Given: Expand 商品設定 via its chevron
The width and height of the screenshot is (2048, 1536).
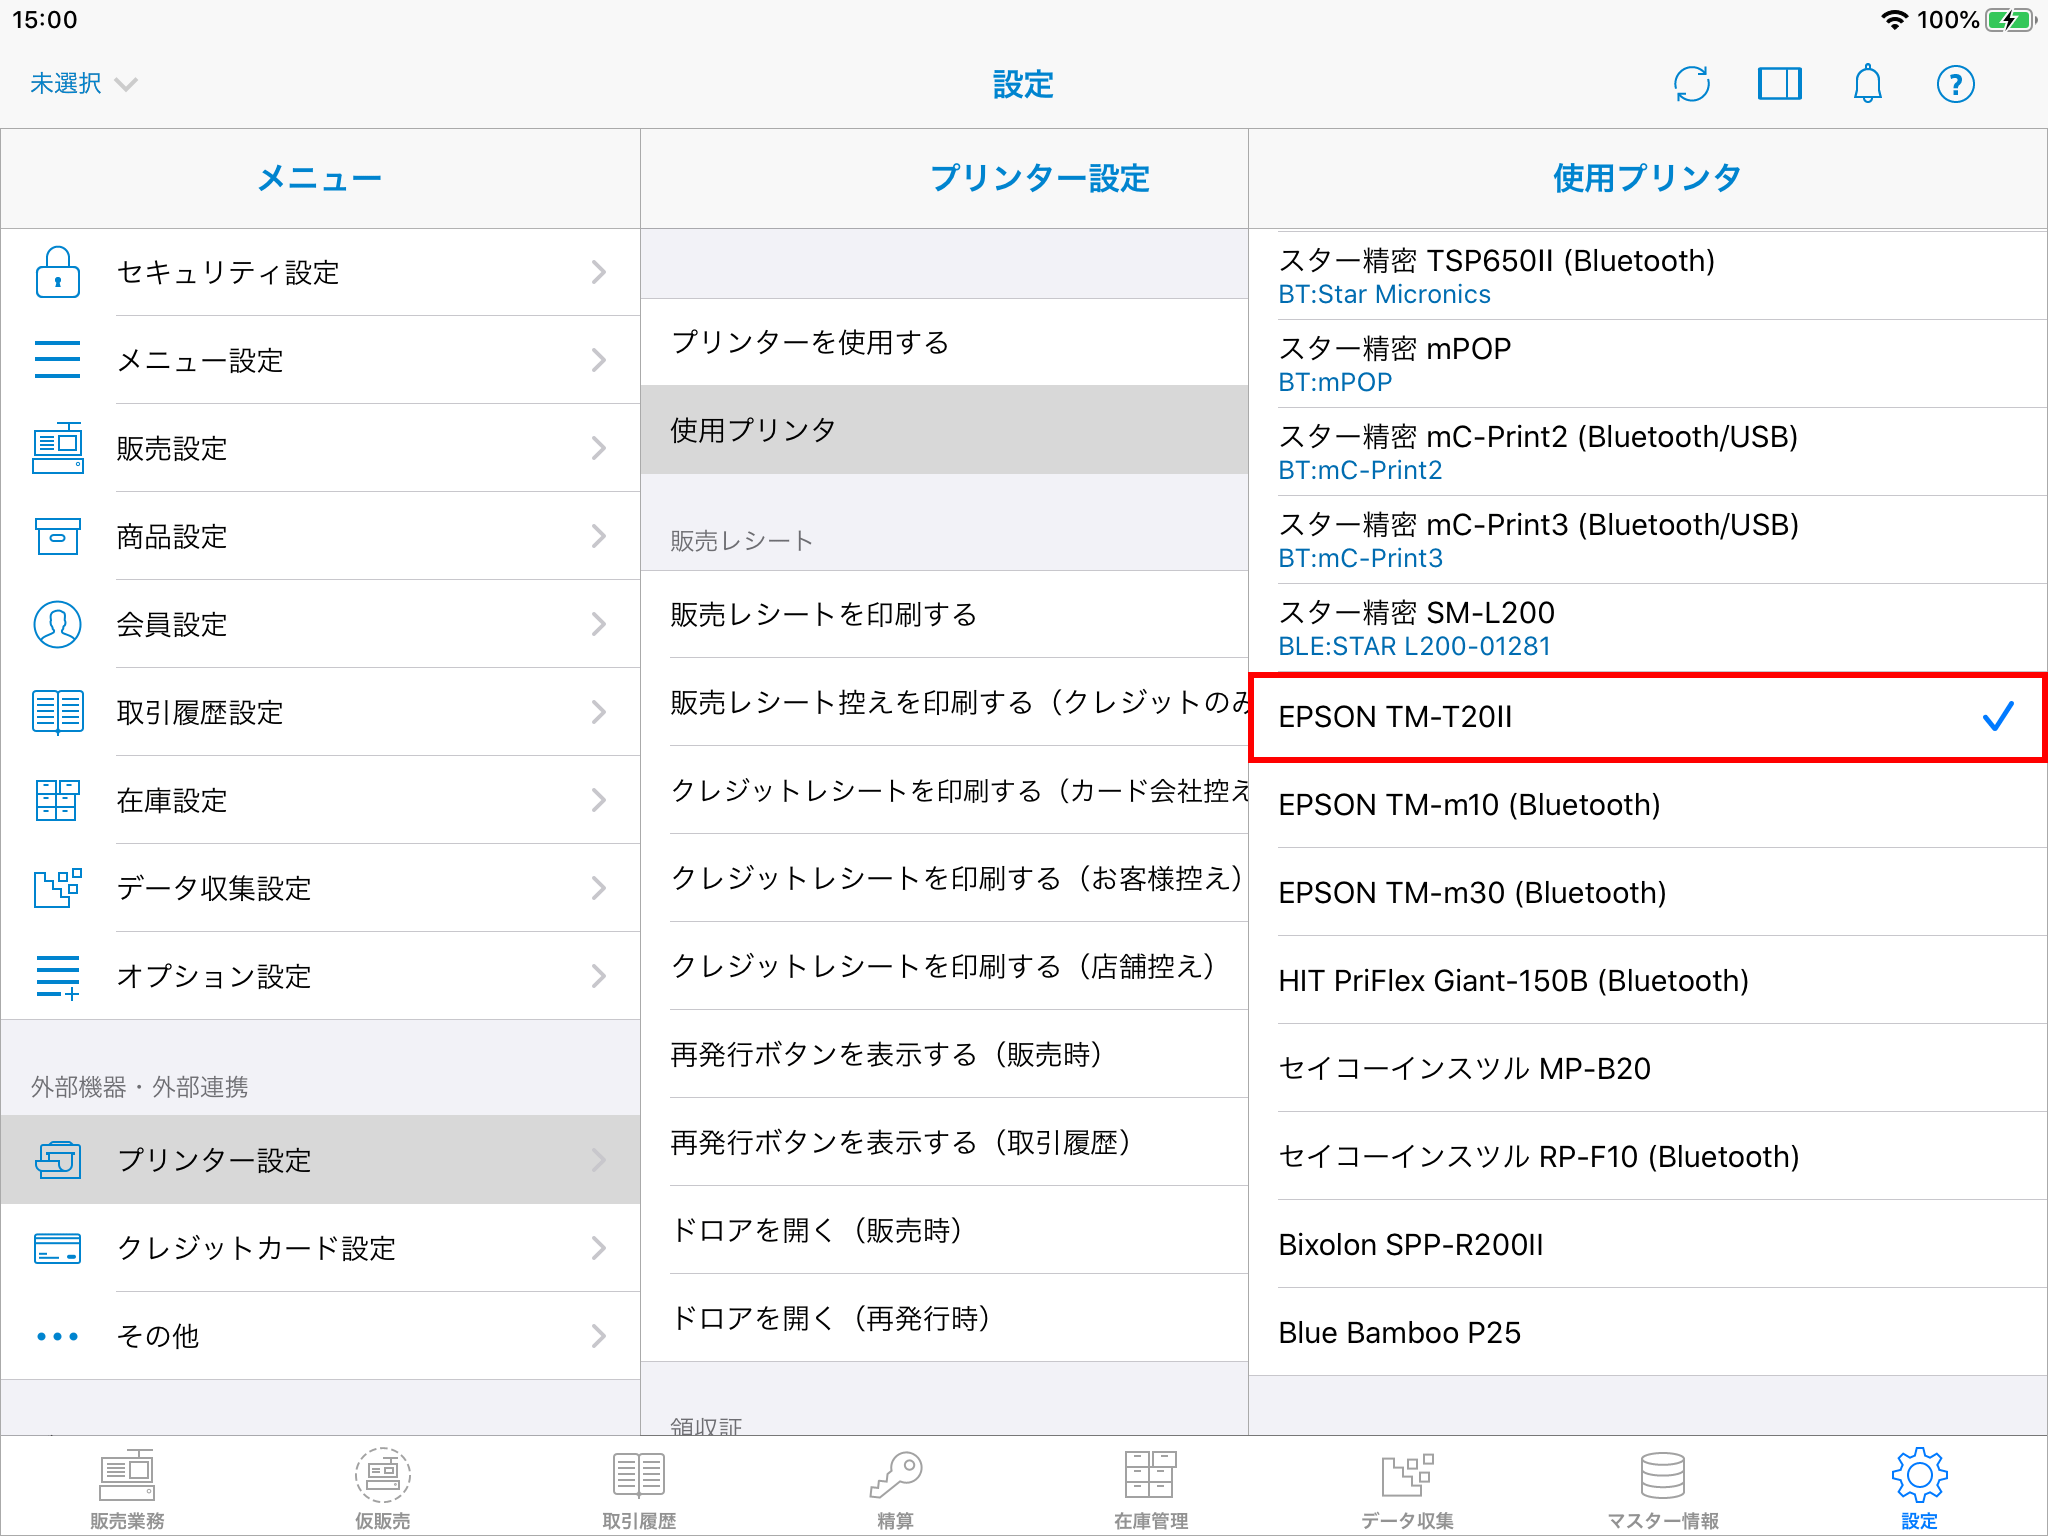Looking at the screenshot, I should [599, 536].
